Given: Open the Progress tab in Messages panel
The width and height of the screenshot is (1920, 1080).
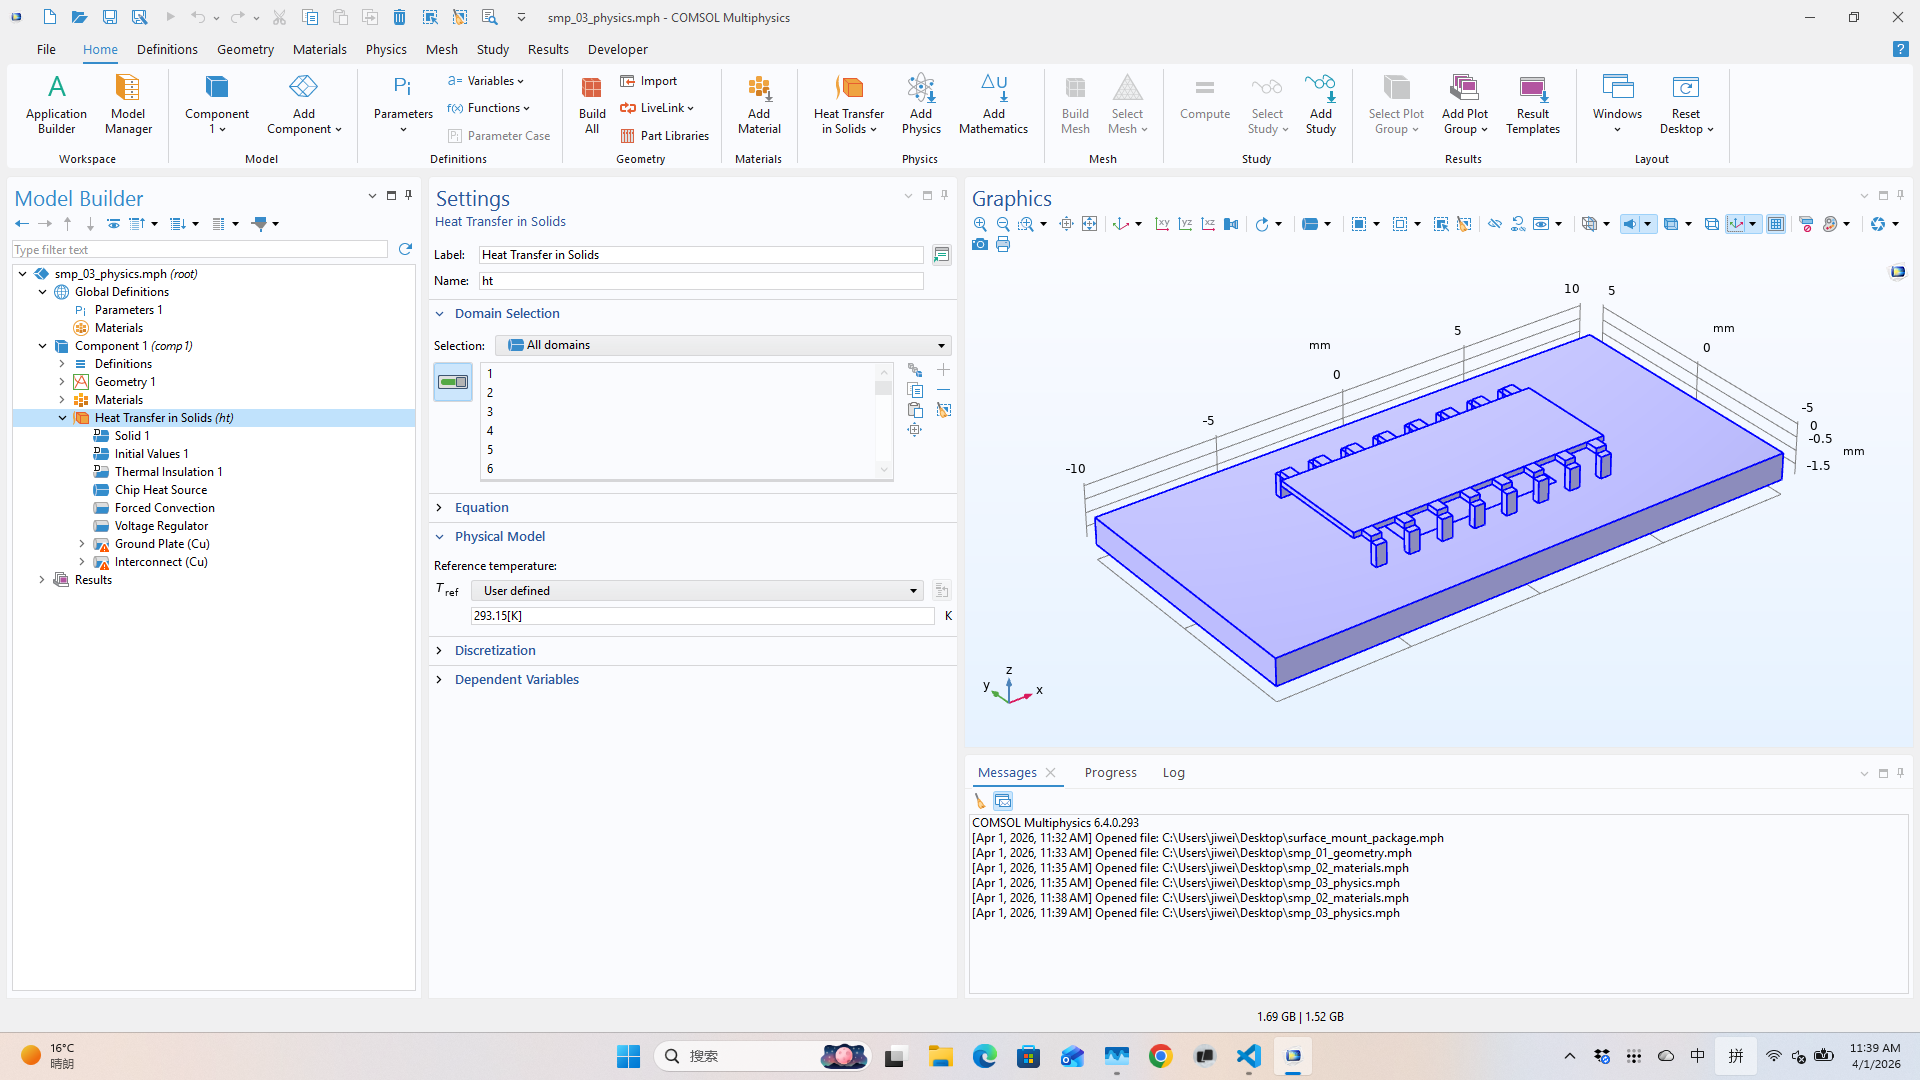Looking at the screenshot, I should pos(1110,772).
